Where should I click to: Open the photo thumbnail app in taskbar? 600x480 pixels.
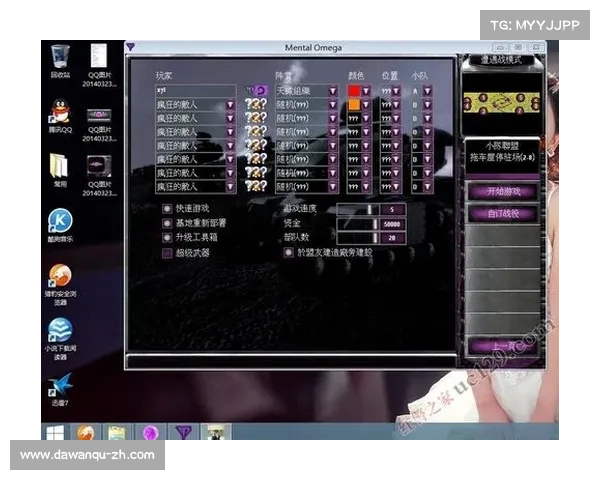pos(215,433)
